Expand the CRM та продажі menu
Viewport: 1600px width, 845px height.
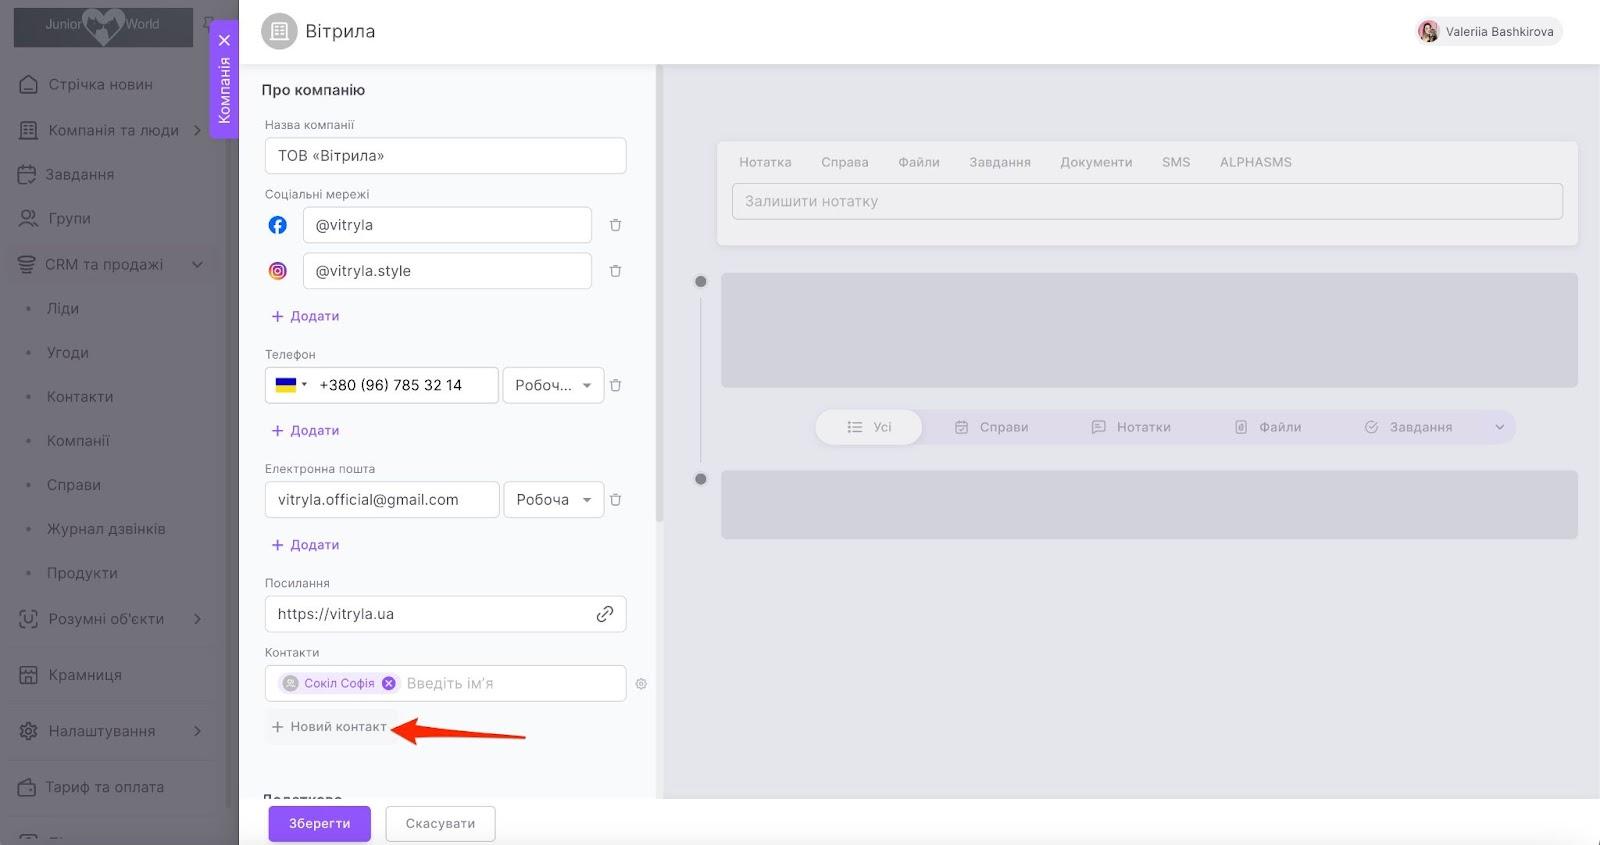click(197, 265)
